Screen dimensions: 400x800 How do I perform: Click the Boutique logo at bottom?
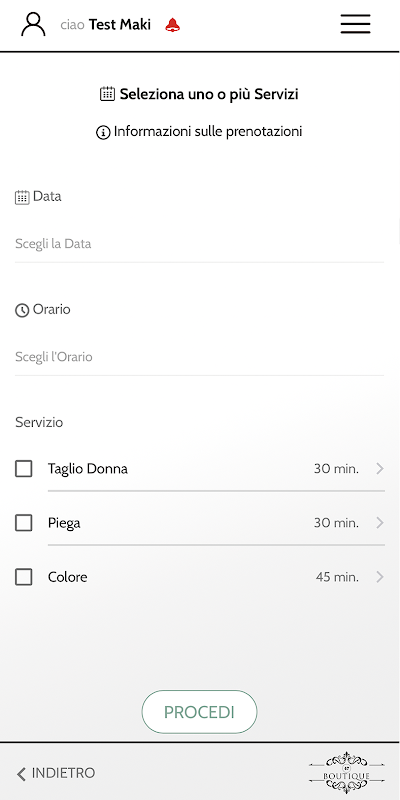coord(346,772)
